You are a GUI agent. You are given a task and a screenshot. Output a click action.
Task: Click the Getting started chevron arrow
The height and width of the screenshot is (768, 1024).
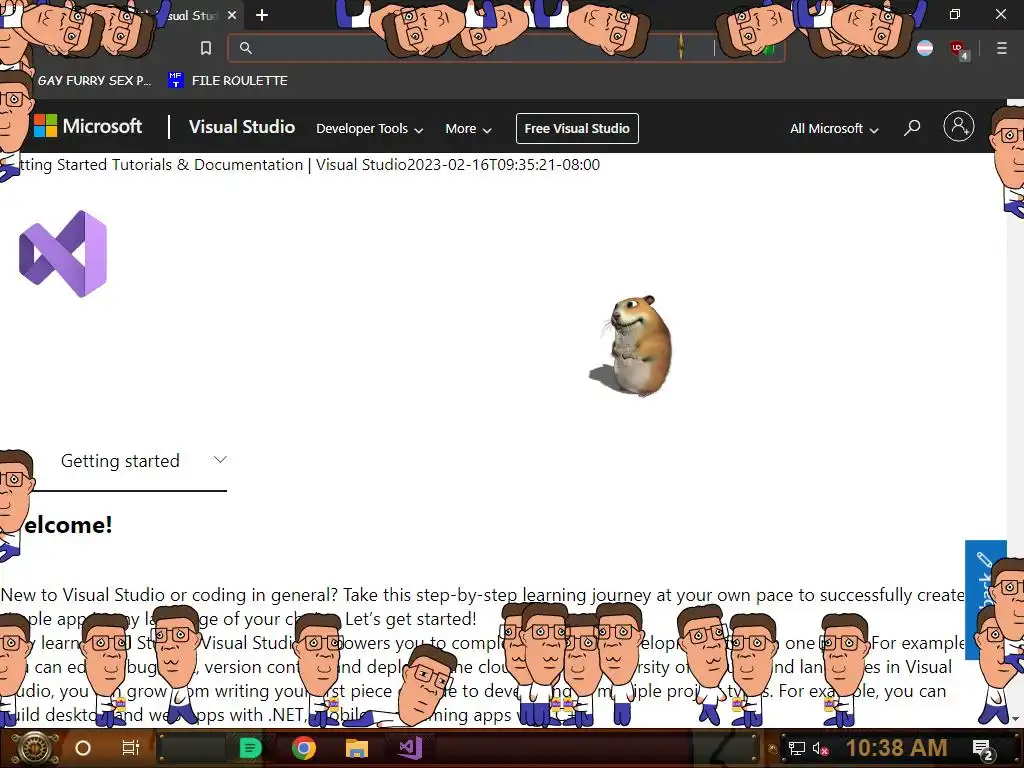coord(220,460)
